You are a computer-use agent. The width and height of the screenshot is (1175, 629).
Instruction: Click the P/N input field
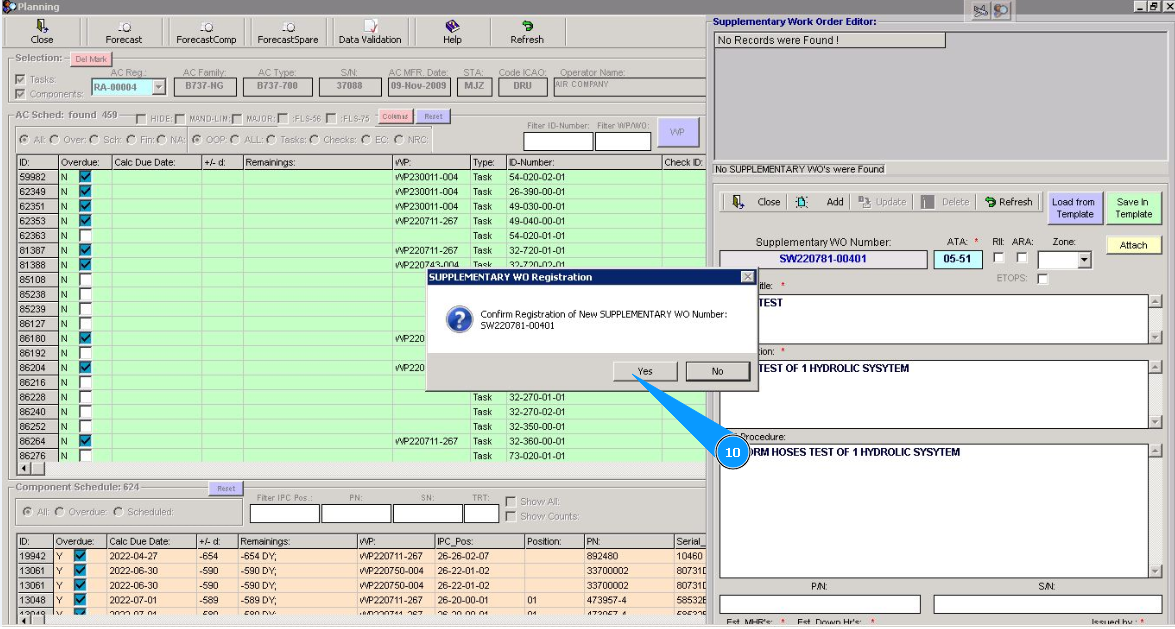pyautogui.click(x=820, y=604)
